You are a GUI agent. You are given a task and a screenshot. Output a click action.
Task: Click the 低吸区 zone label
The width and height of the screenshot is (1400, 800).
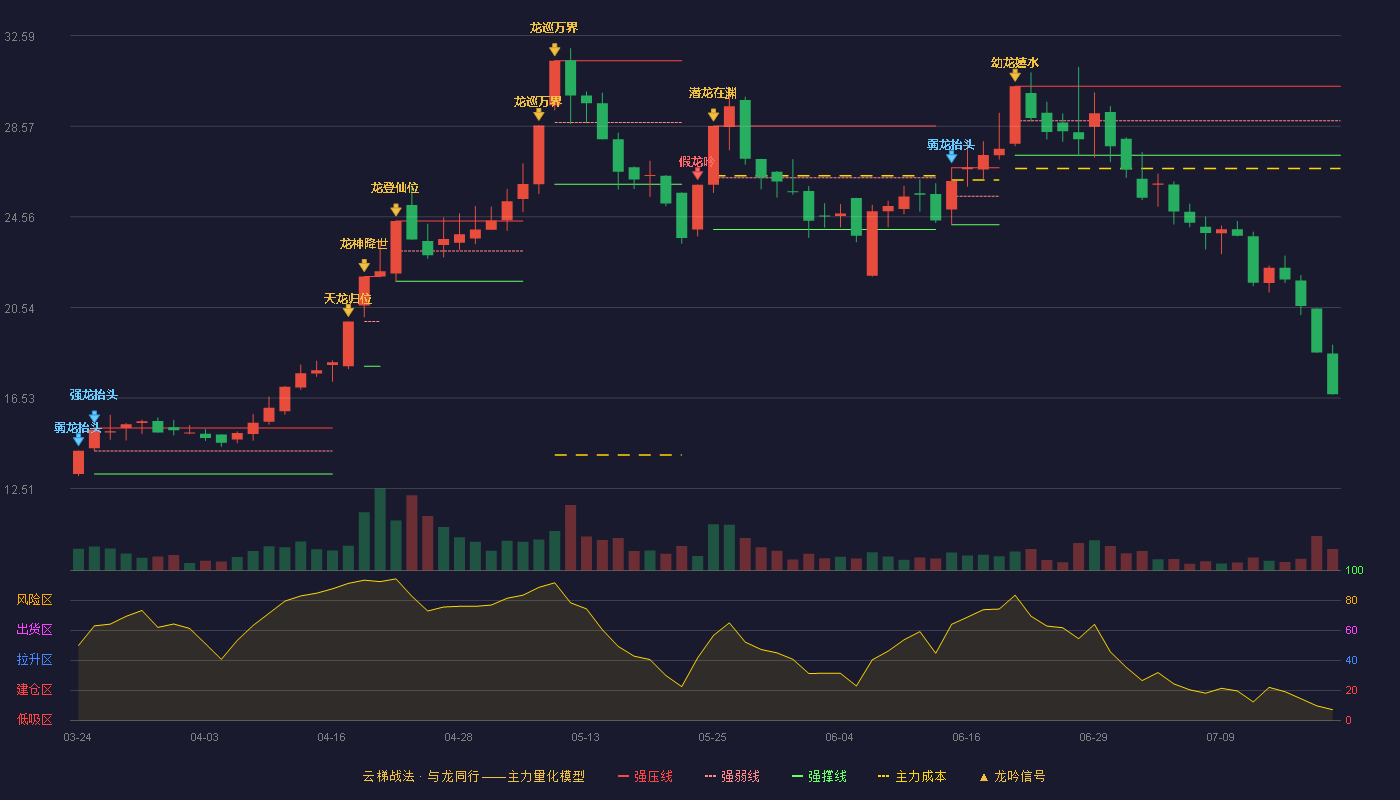(35, 720)
